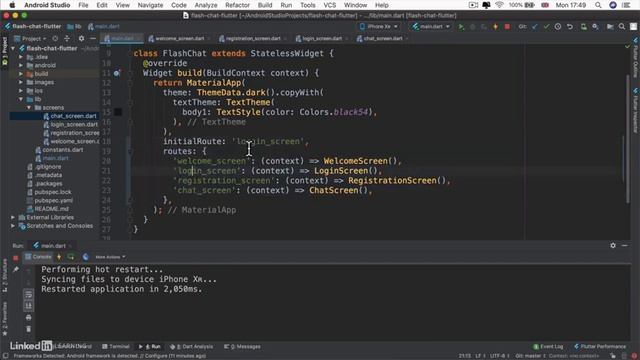This screenshot has width=640, height=360.
Task: Click the collapse all icon in Project panel
Action: click(x=67, y=38)
